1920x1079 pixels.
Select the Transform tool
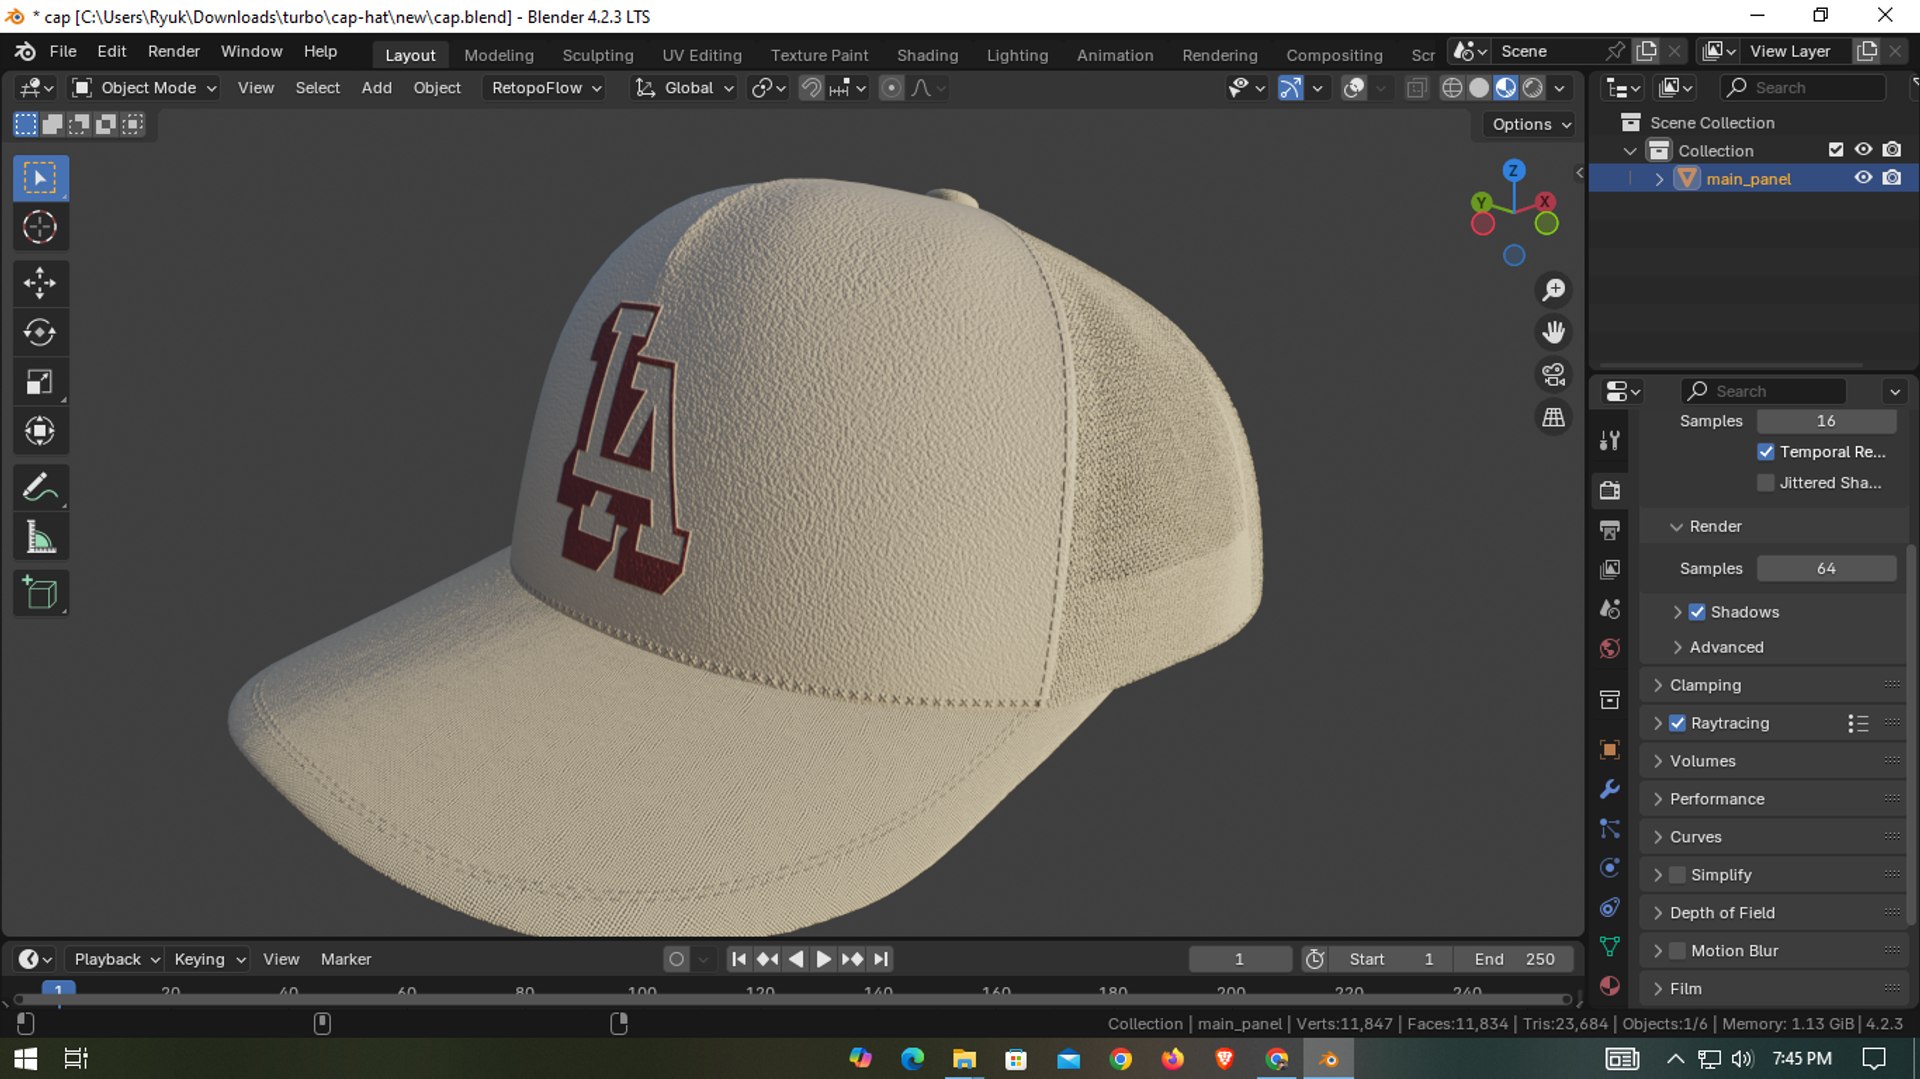(x=40, y=432)
